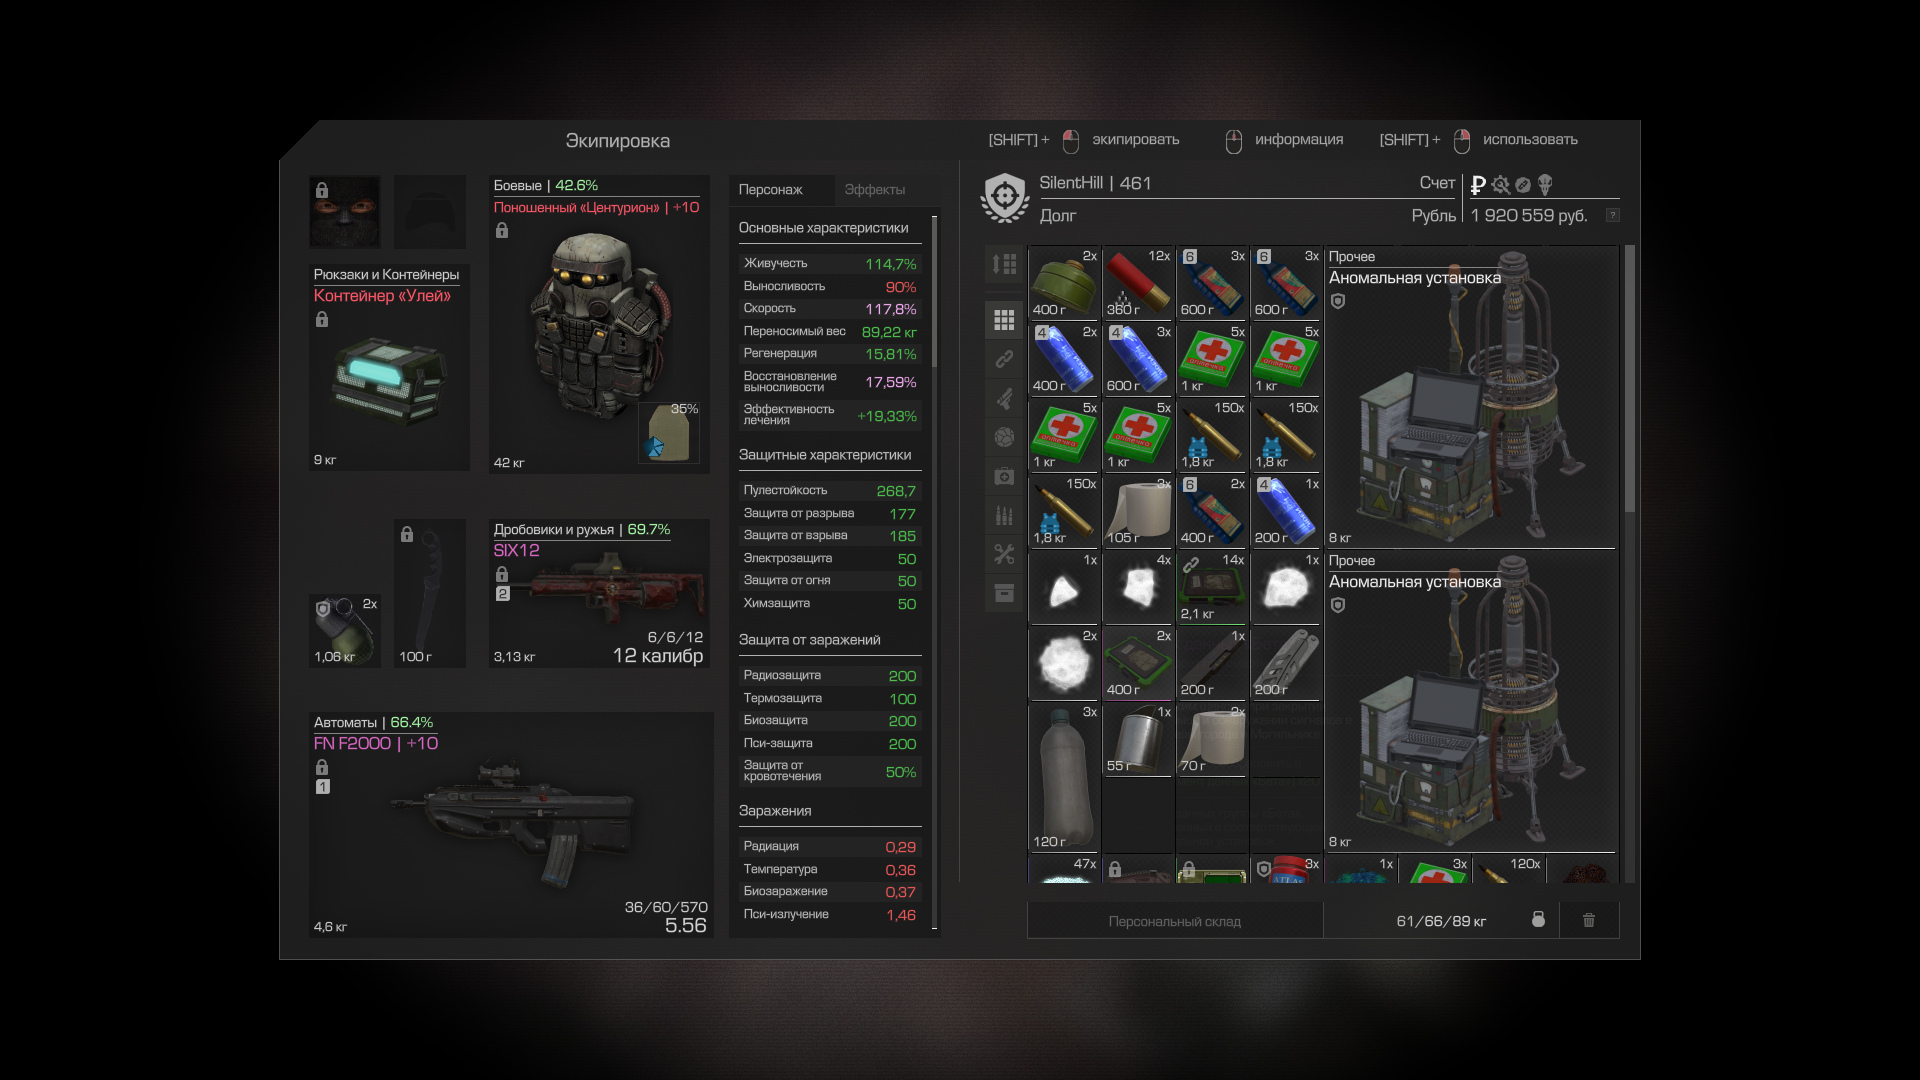Click the Переносимый вес 89,22 кг row
This screenshot has width=1920, height=1080.
pyautogui.click(x=829, y=331)
